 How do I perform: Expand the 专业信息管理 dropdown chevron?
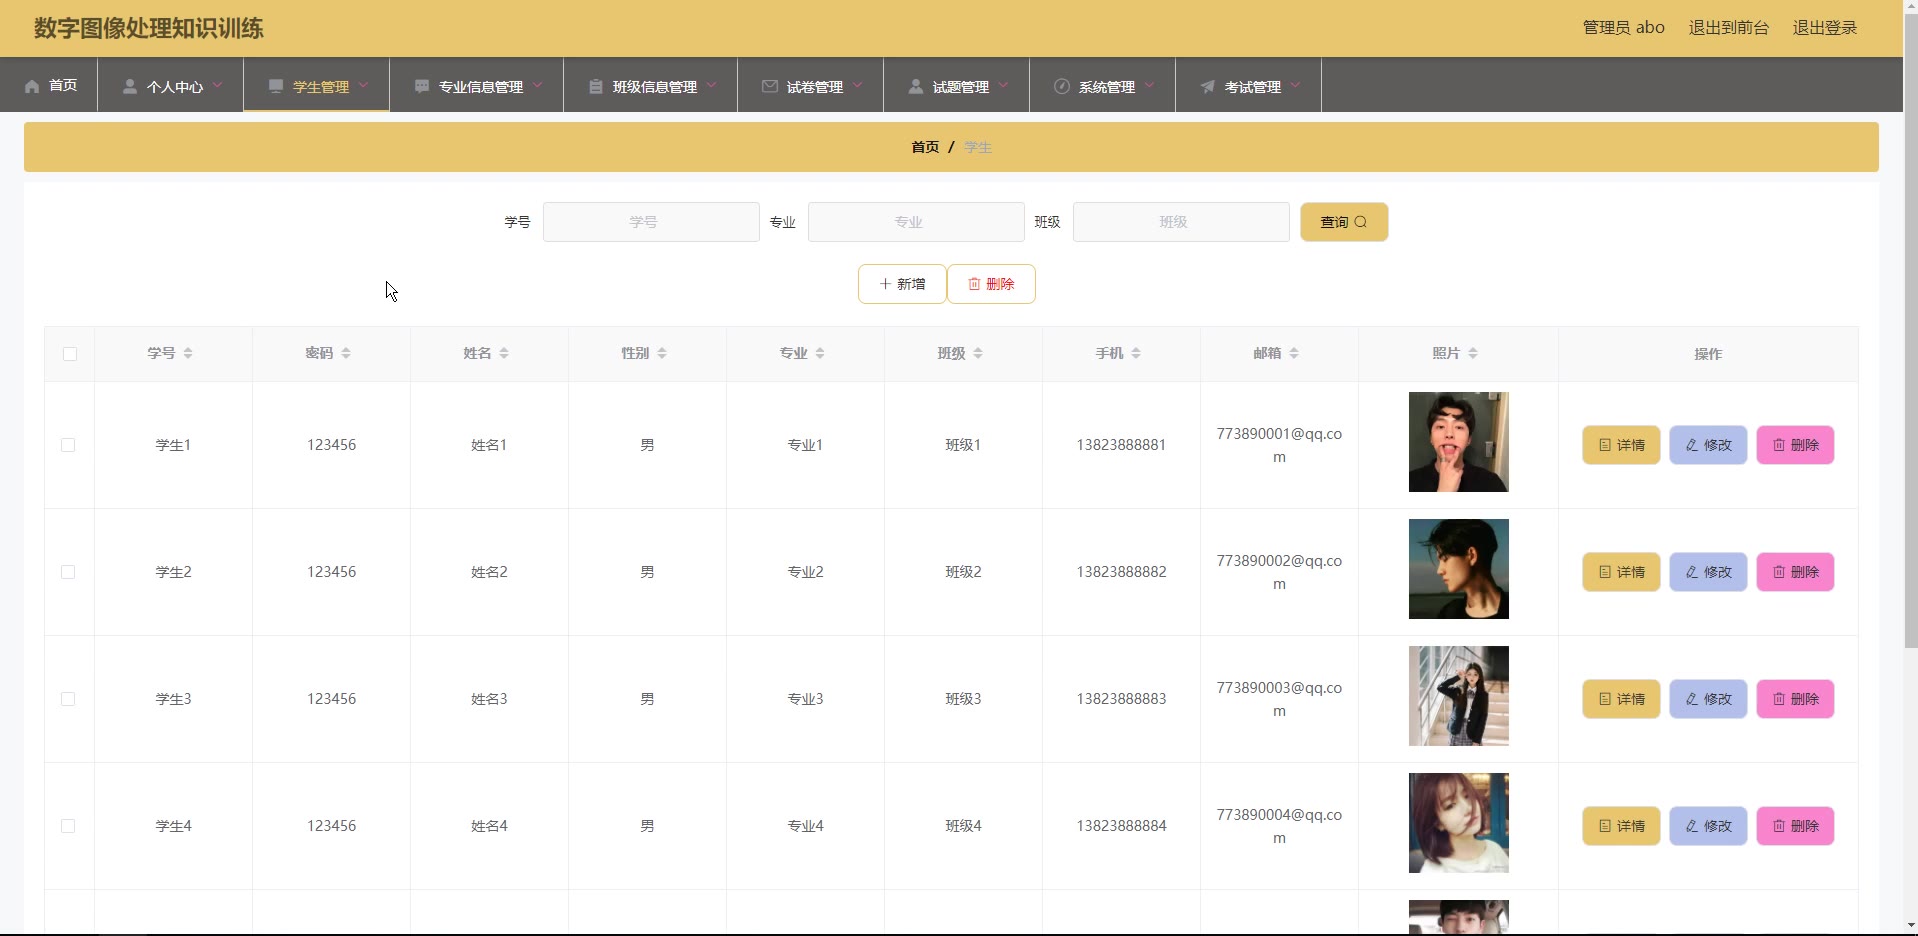tap(537, 86)
